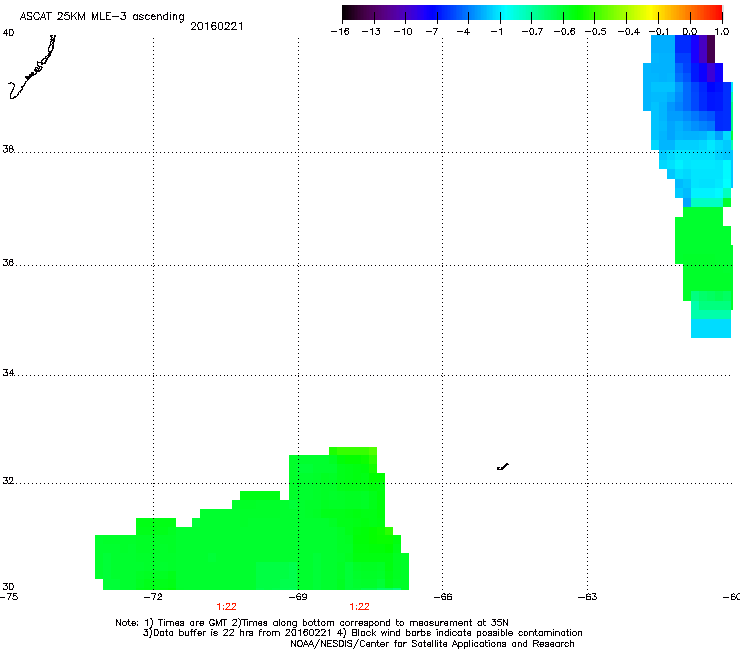
Task: Pick the -4 color scale label
Action: pyautogui.click(x=463, y=32)
